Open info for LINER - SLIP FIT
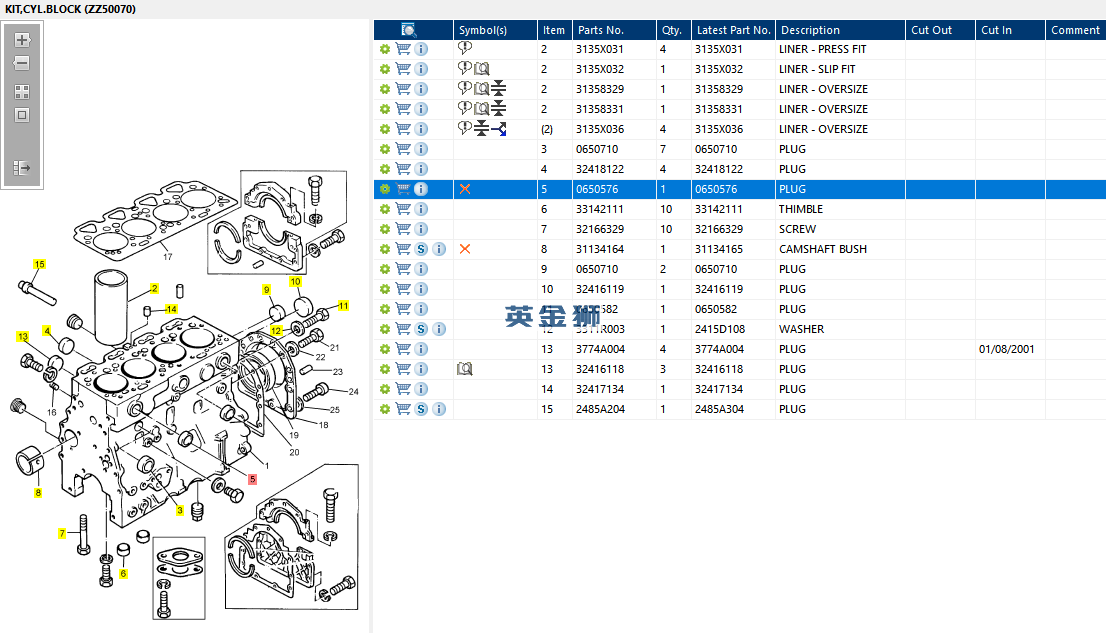This screenshot has width=1106, height=633. tap(421, 69)
